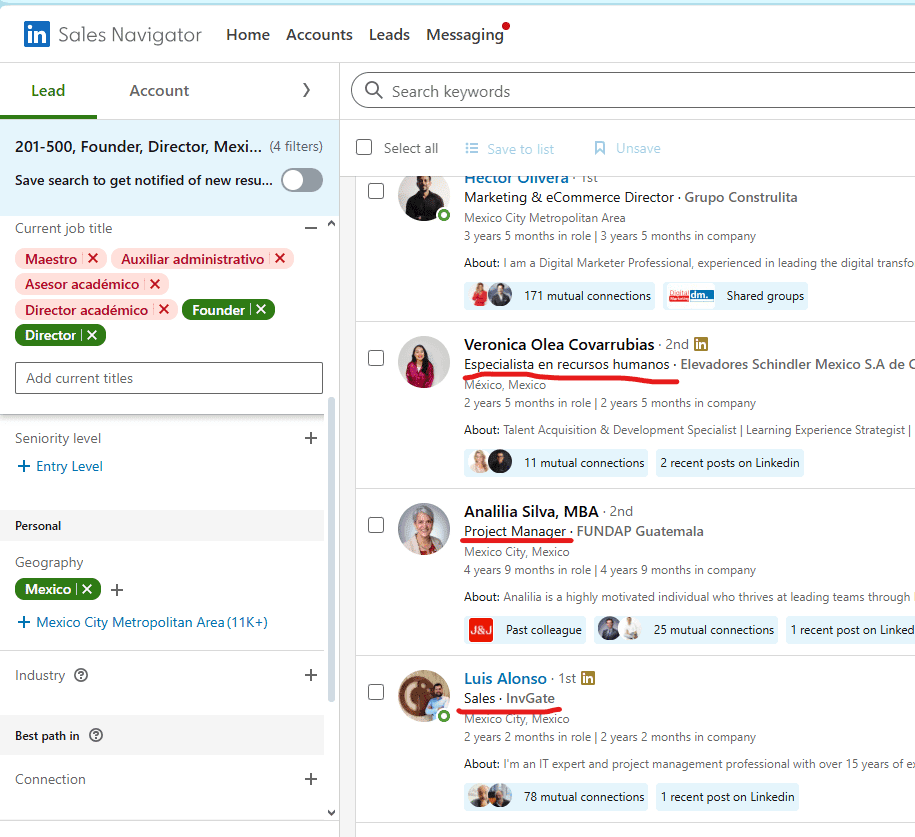Open Veronica Olea Covarrubias's name link
This screenshot has width=915, height=837.
tap(559, 344)
